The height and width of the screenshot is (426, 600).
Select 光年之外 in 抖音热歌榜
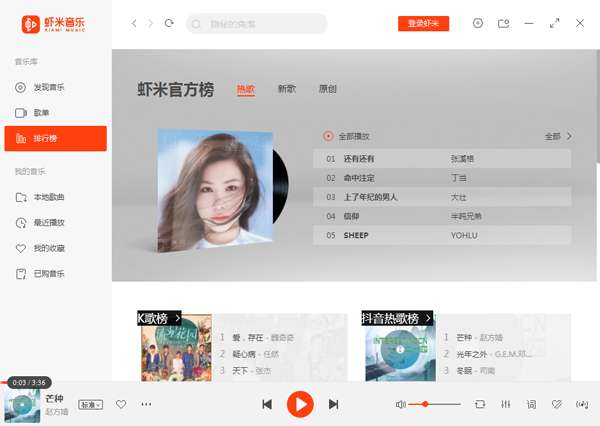[x=471, y=354]
